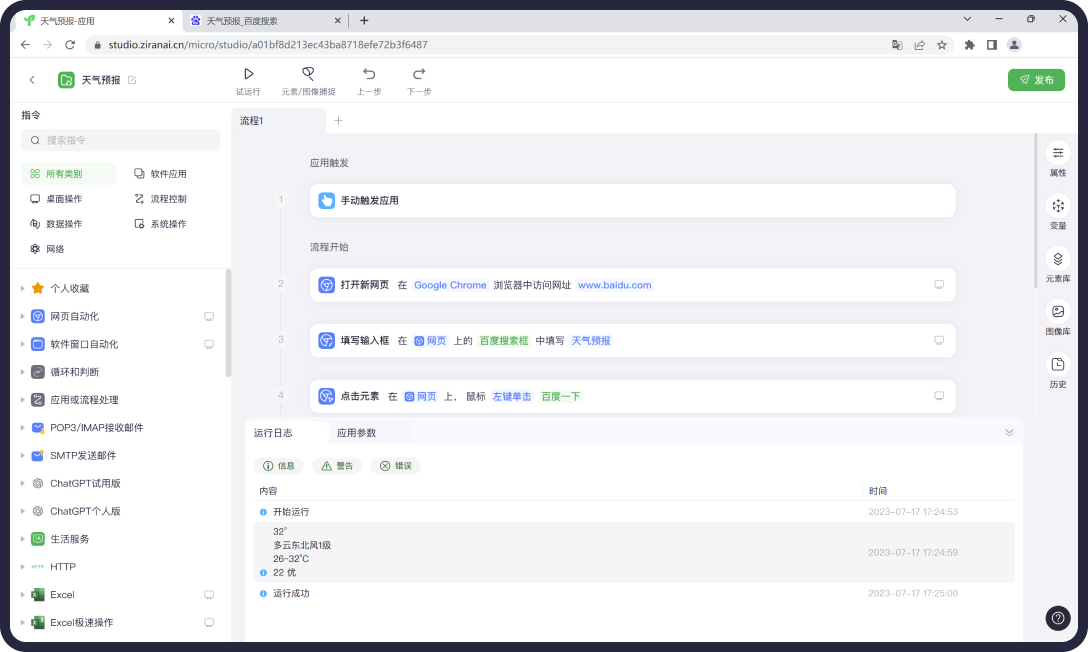This screenshot has height=652, width=1088.
Task: Click 左键单击 mouse action parameter
Action: coord(511,396)
